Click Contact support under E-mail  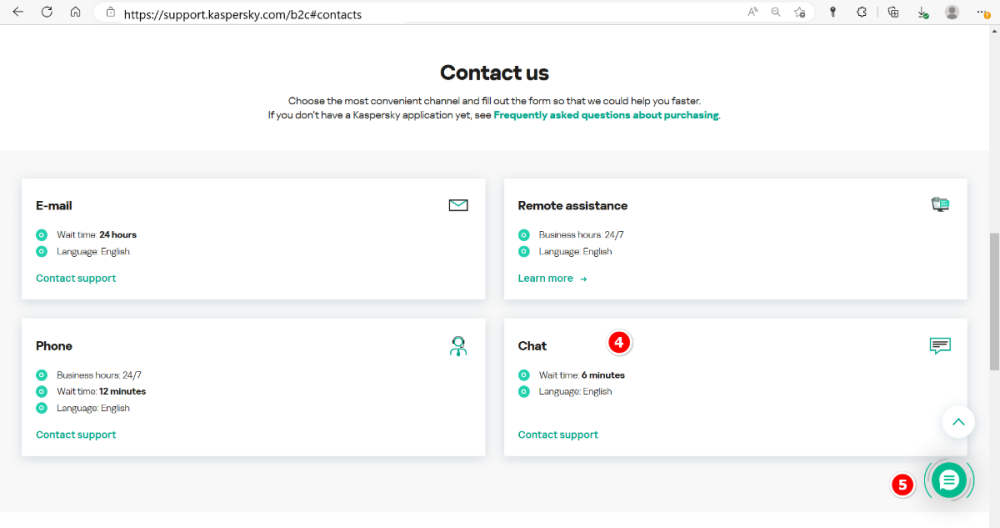76,278
